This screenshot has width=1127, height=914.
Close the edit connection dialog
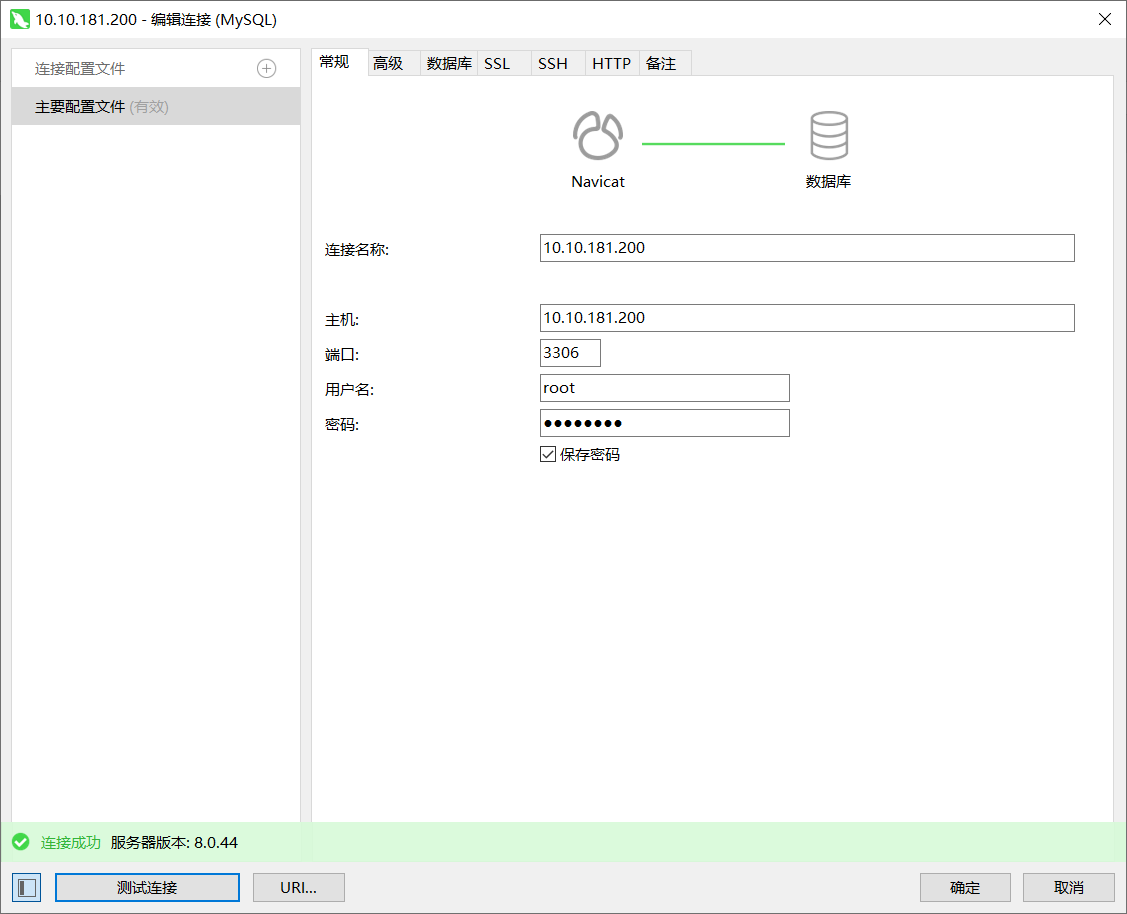[1105, 19]
